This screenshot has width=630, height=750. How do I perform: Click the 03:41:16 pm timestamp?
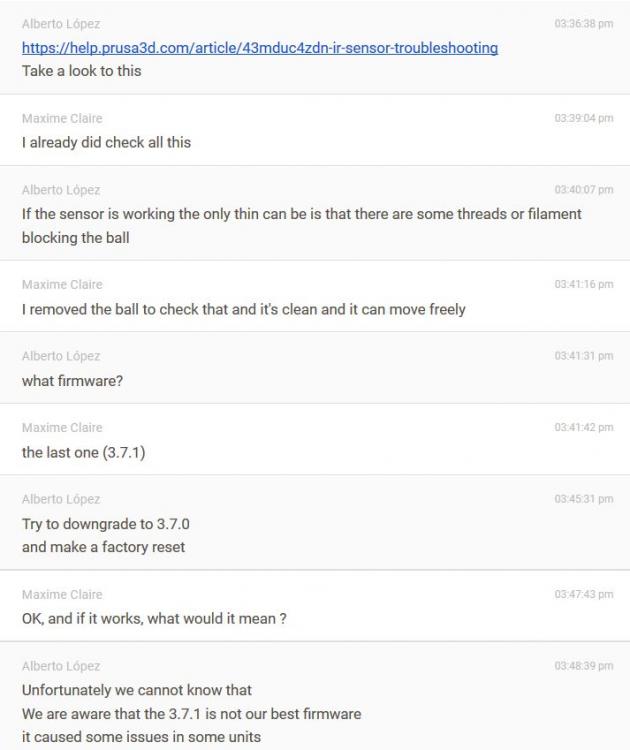click(583, 285)
